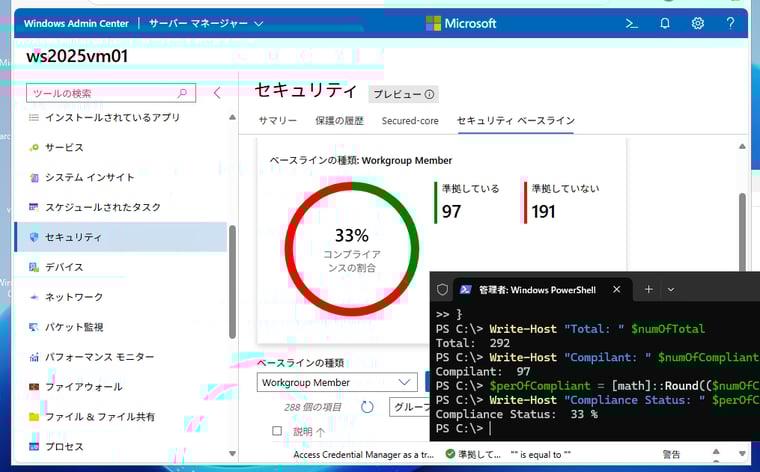Viewport: 760px width, 472px height.
Task: Click the システム インサイト icon
Action: [x=33, y=177]
